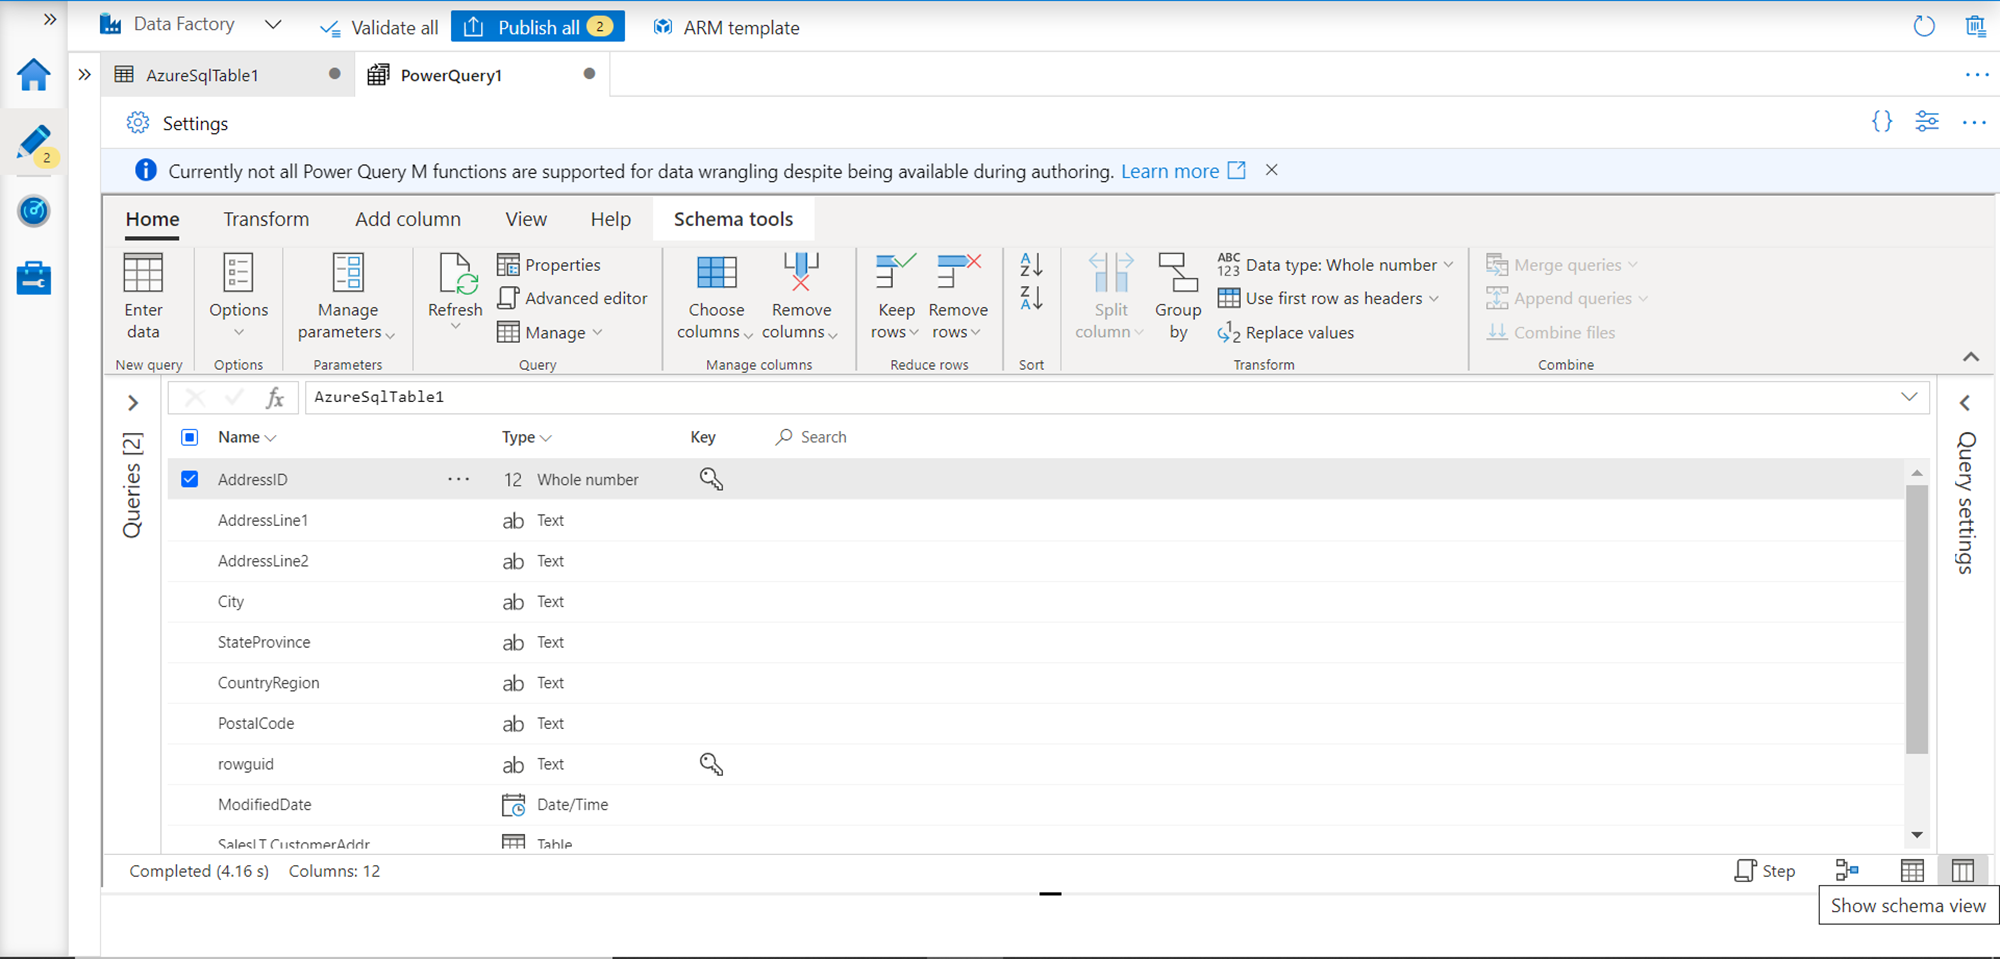The height and width of the screenshot is (959, 2000).
Task: Click Replace values in Transform group
Action: pos(1286,333)
